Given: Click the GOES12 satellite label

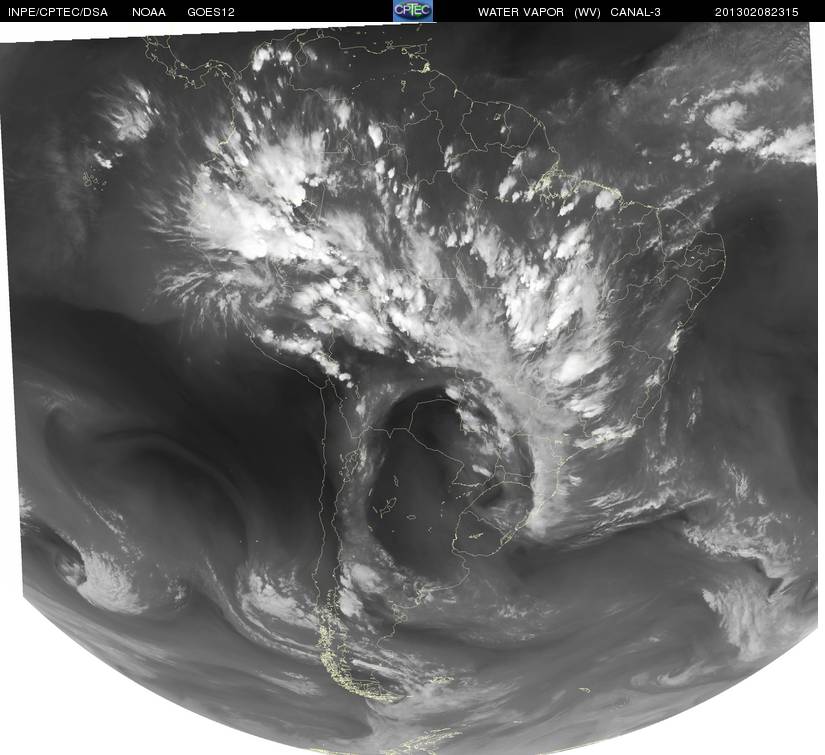Looking at the screenshot, I should pyautogui.click(x=211, y=12).
